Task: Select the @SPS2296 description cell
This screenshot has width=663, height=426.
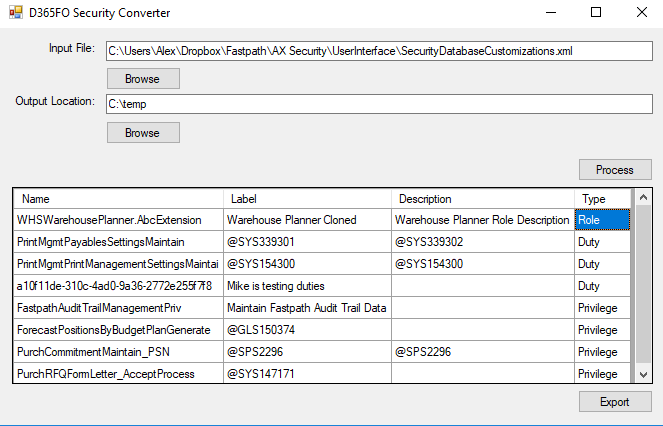Action: (x=483, y=352)
